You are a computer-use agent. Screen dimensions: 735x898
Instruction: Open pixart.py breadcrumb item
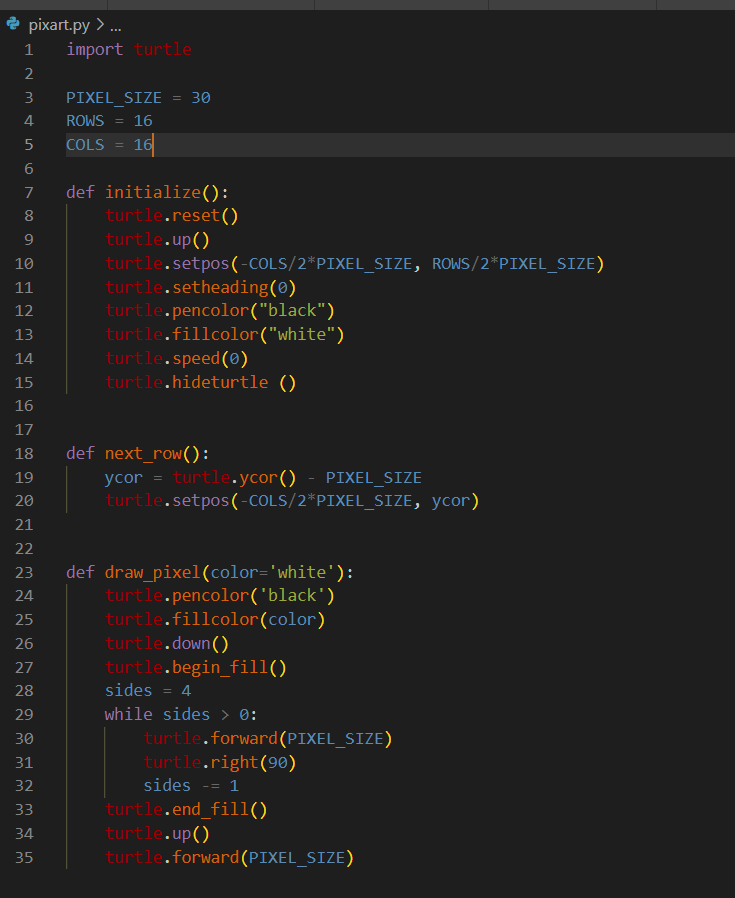59,25
